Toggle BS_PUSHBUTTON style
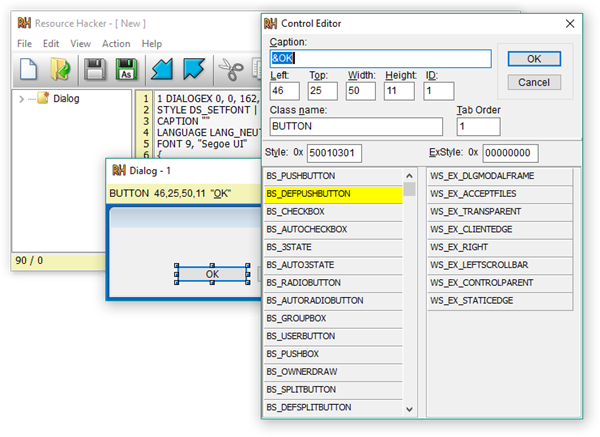The image size is (600, 437). pos(333,176)
